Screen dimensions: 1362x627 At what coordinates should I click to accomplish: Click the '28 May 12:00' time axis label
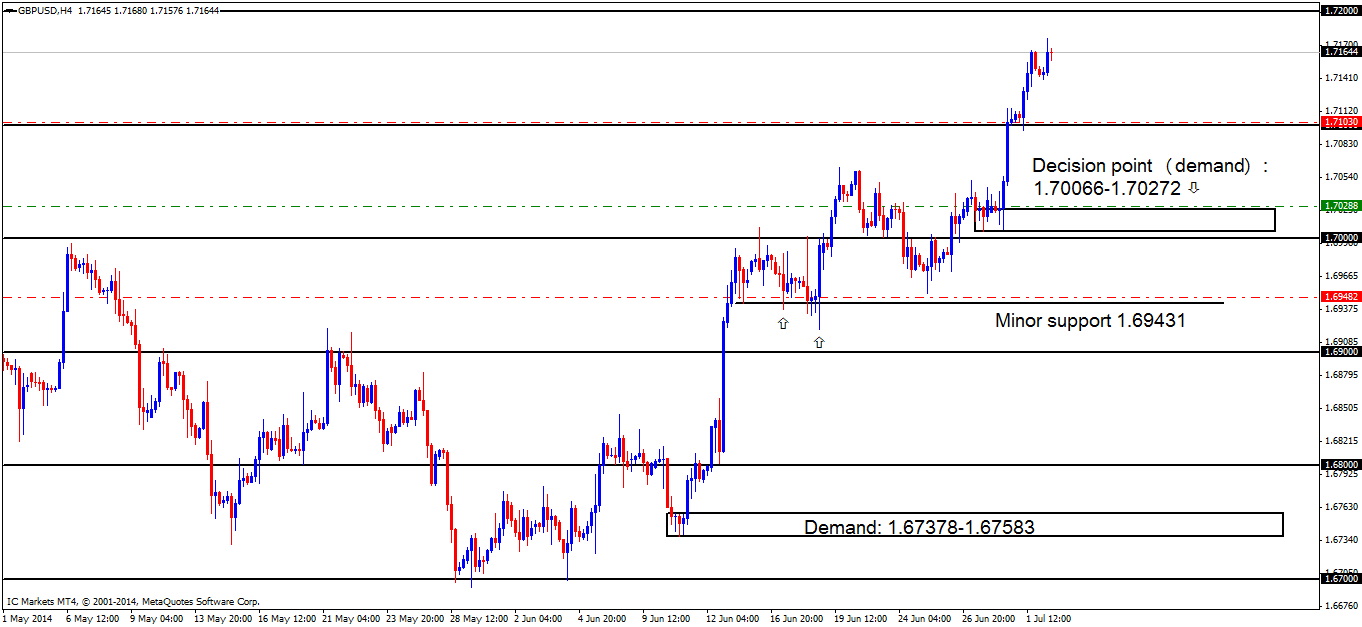pyautogui.click(x=480, y=618)
